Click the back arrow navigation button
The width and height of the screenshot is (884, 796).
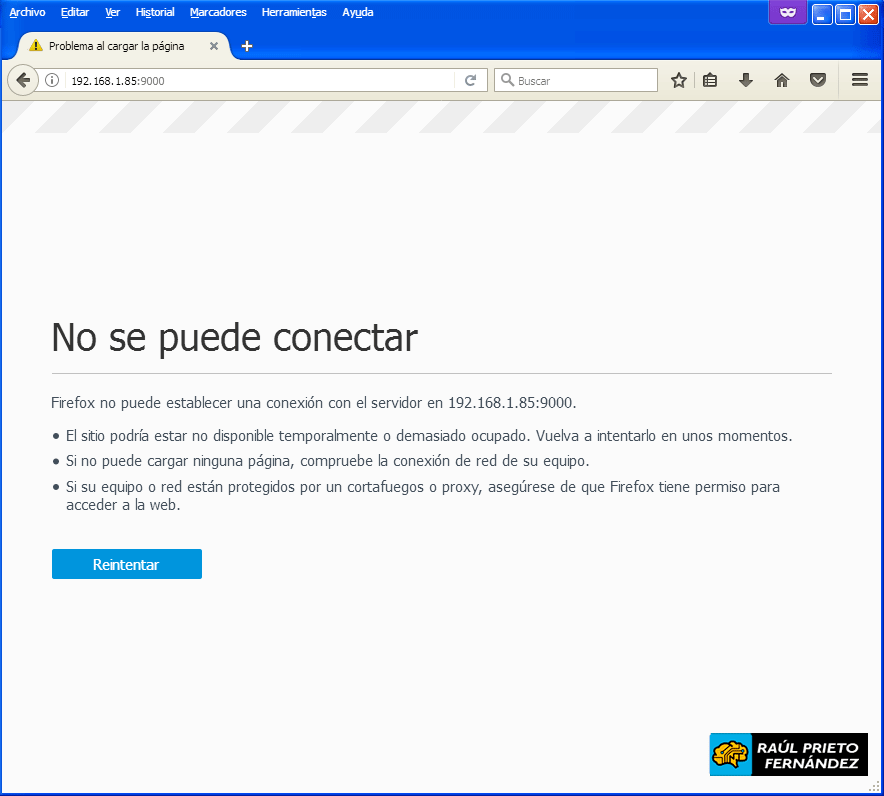(23, 80)
